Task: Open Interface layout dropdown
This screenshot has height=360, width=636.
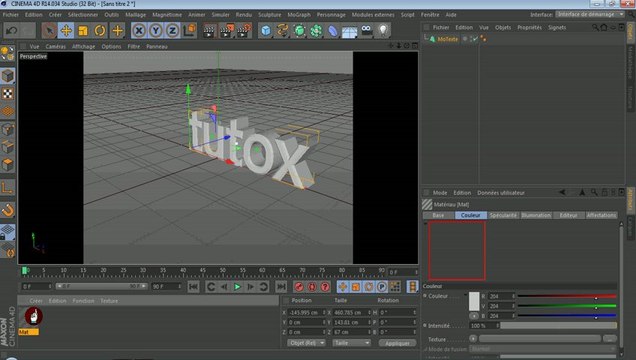Action: coord(590,14)
